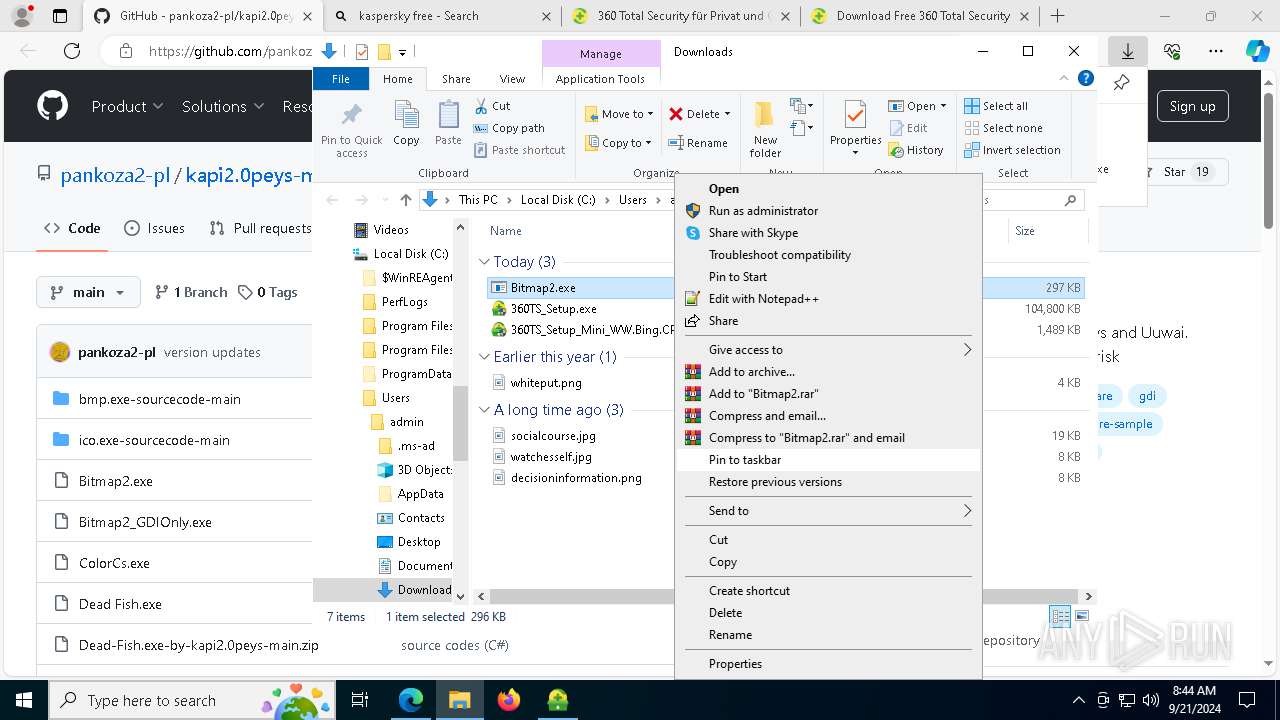
Task: Open the Application Tools tab
Action: tap(600, 79)
